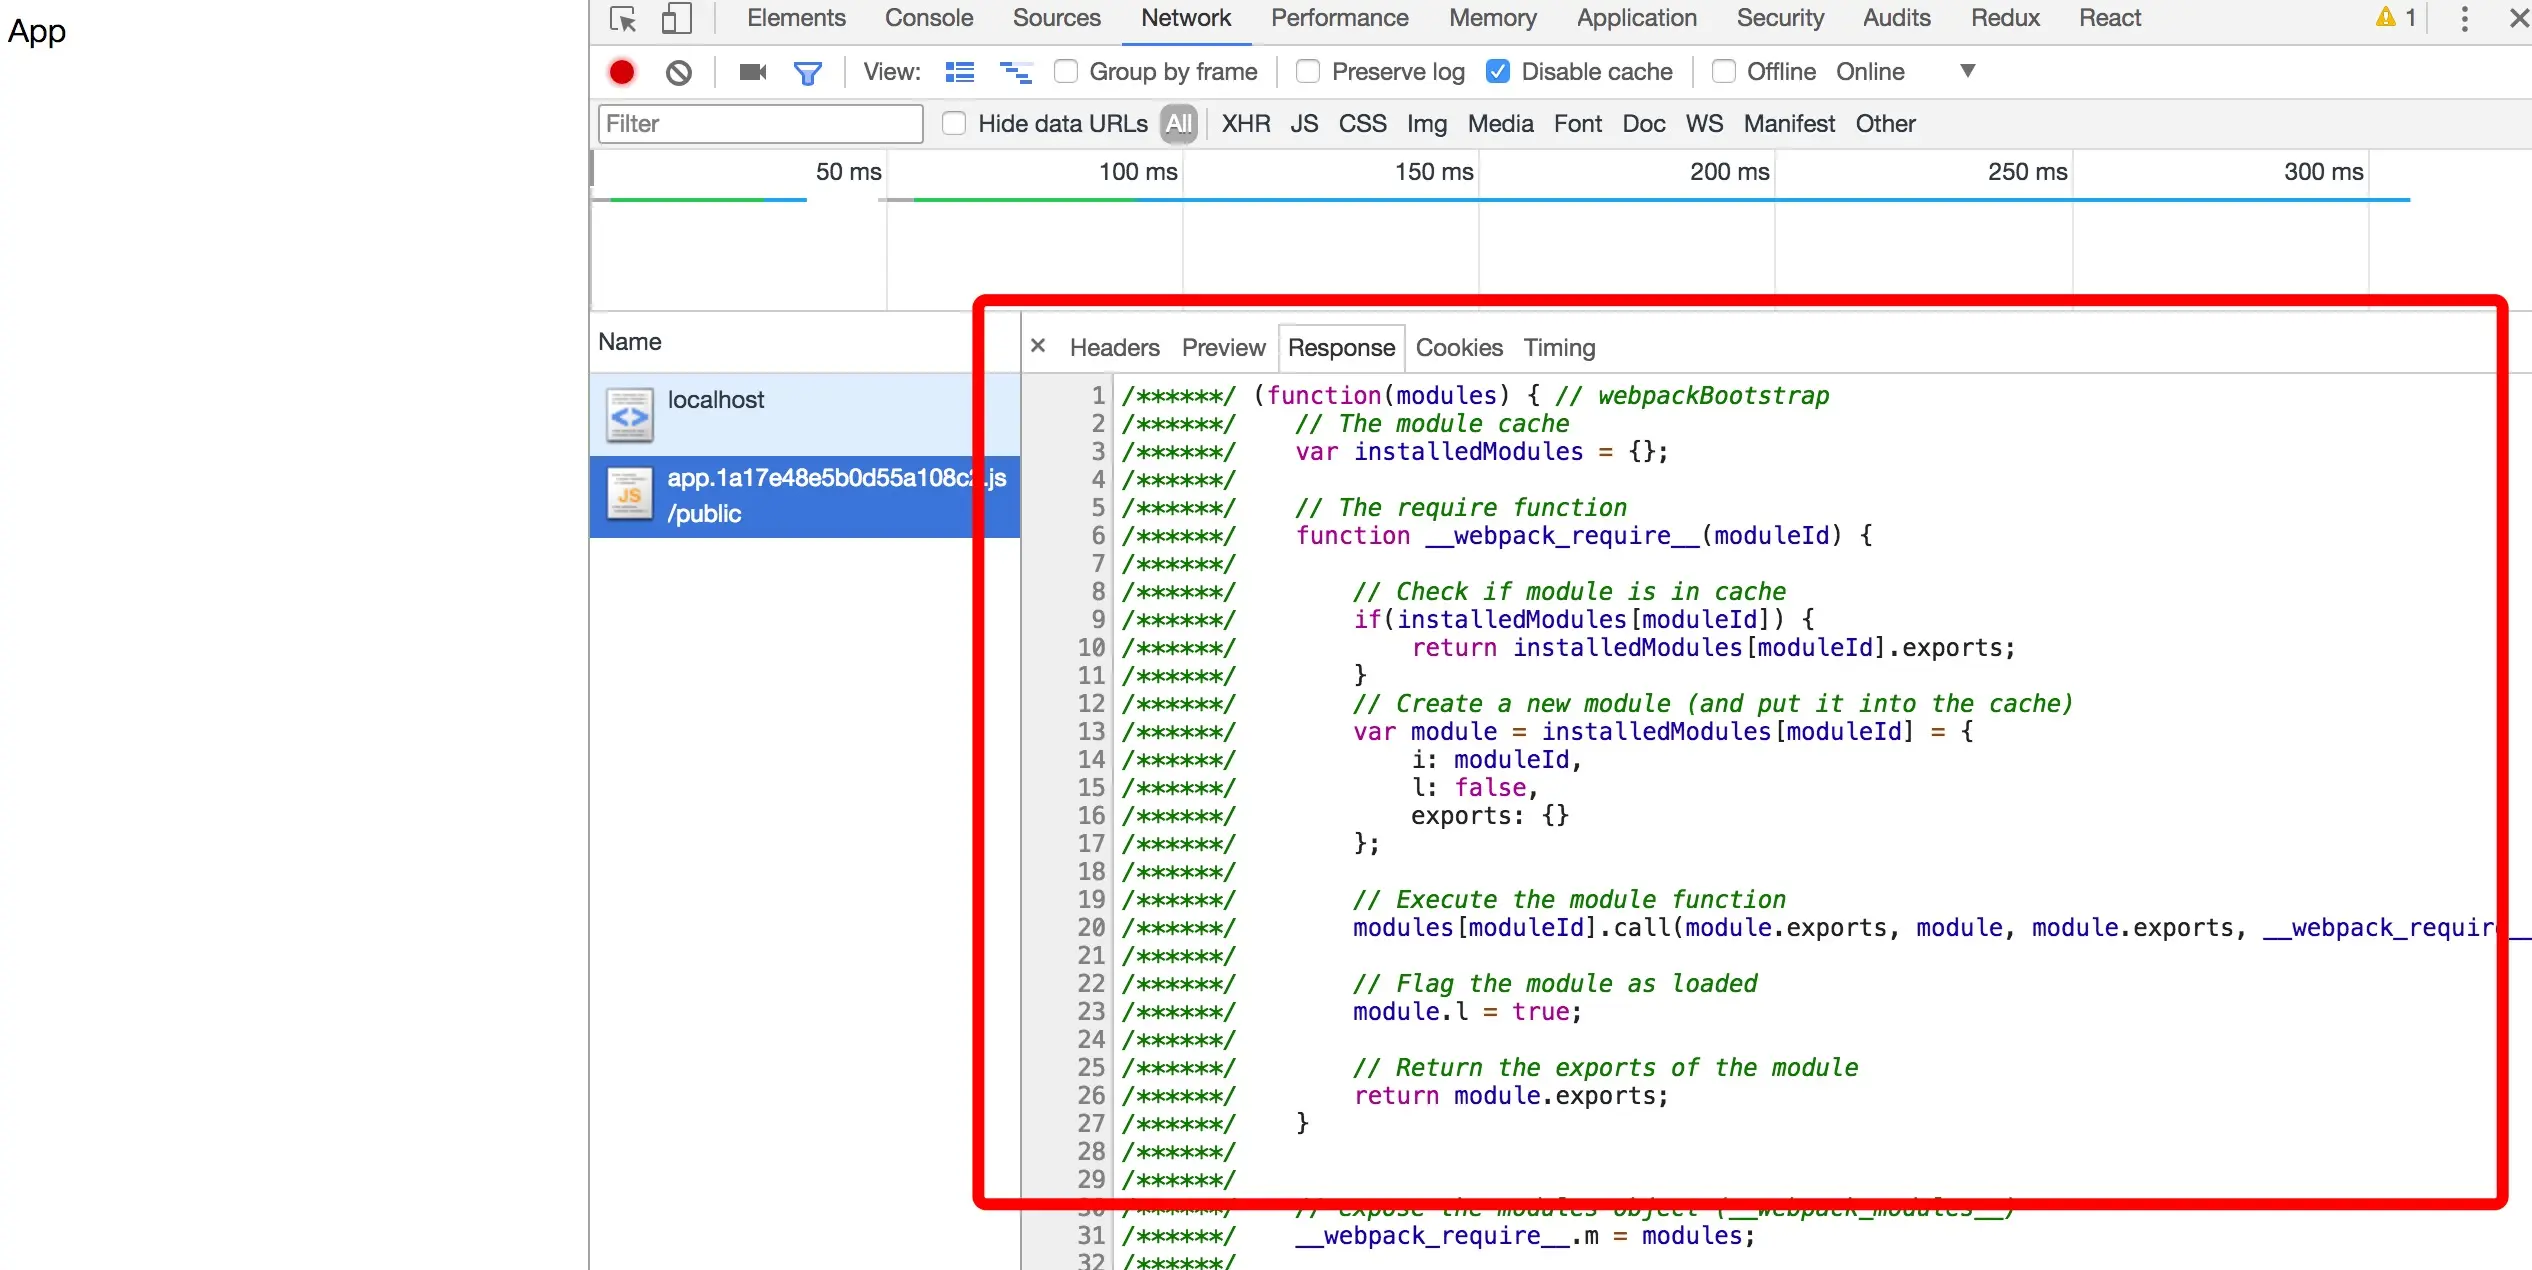Clear the network log with clear icon
The height and width of the screenshot is (1270, 2532).
coord(679,72)
